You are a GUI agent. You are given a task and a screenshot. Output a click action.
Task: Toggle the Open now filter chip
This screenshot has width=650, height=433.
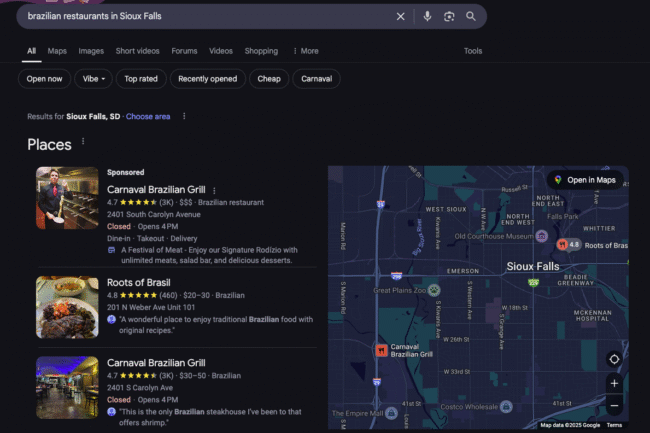pos(44,79)
